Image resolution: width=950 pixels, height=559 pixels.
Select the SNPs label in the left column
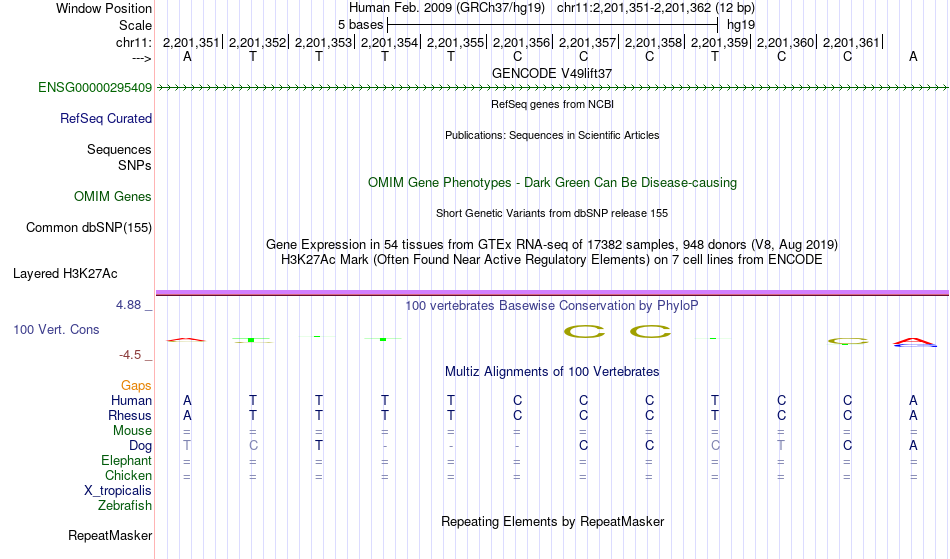click(x=135, y=165)
